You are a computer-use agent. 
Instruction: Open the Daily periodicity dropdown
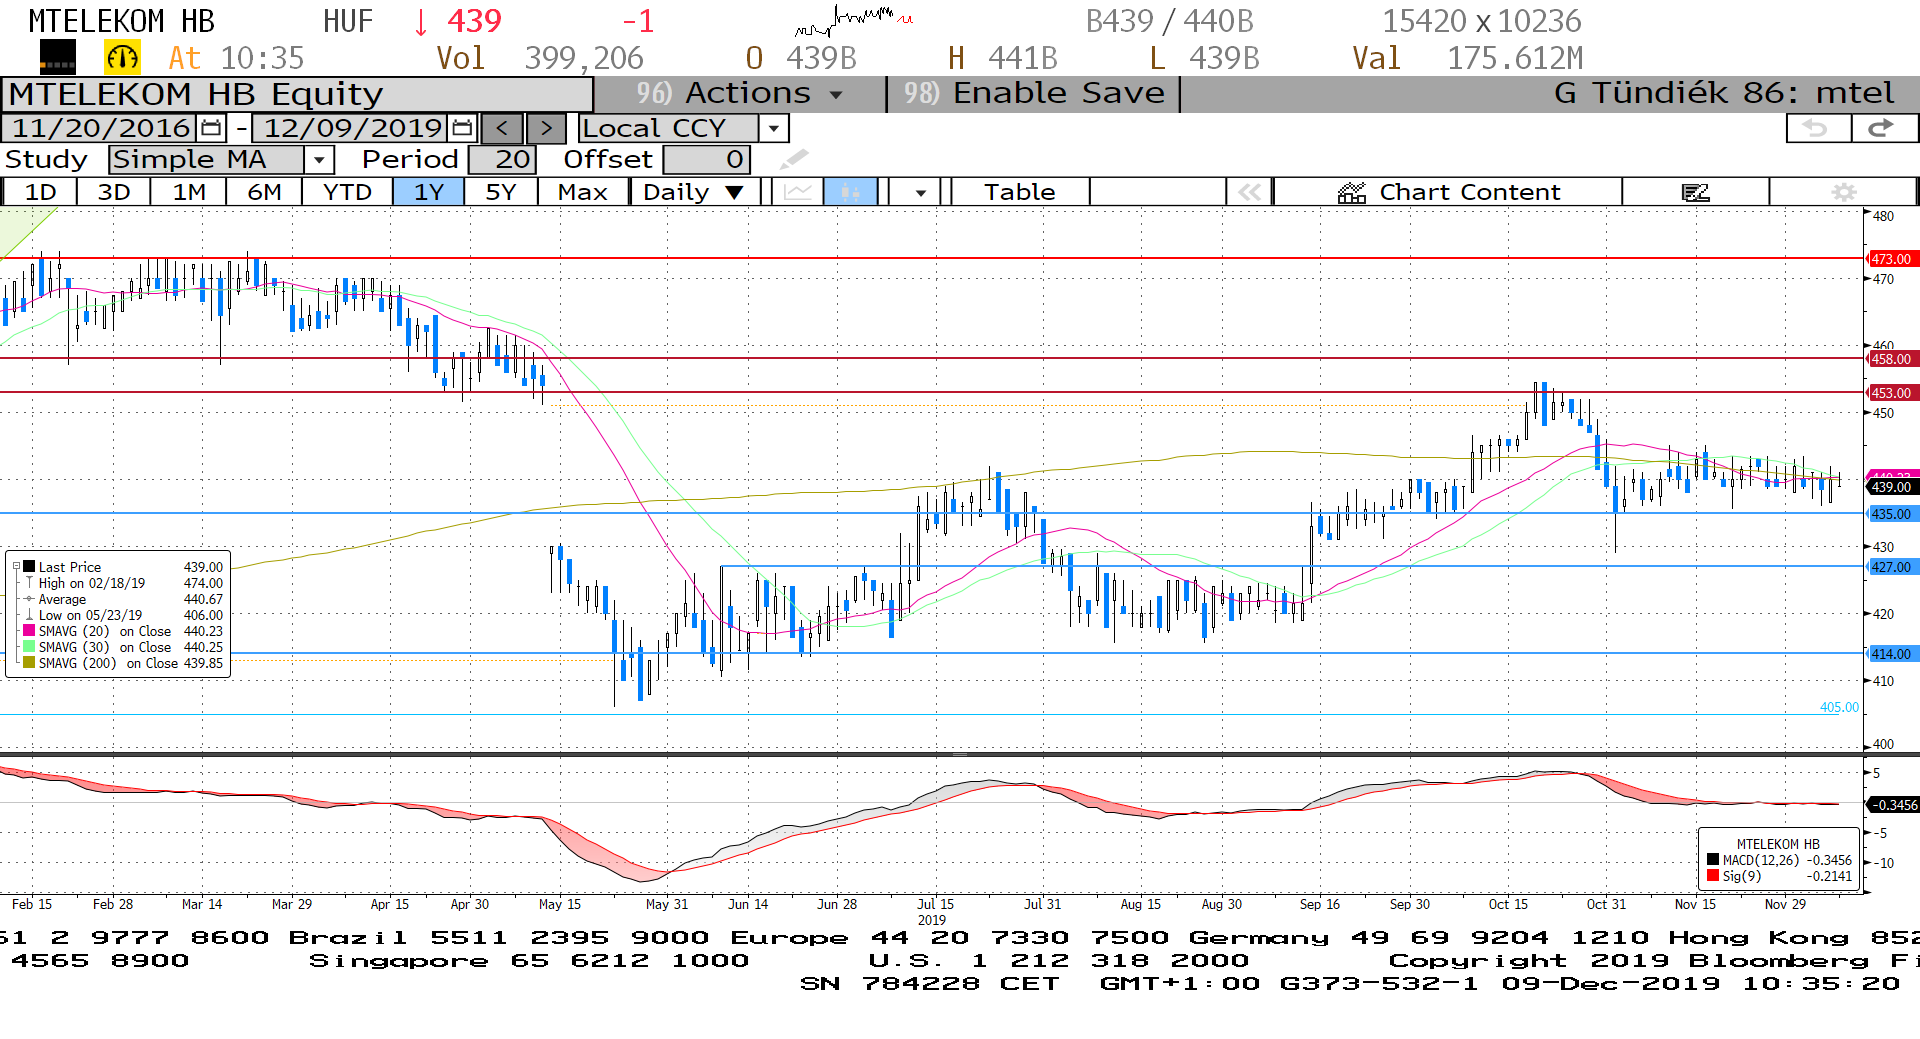pos(695,192)
